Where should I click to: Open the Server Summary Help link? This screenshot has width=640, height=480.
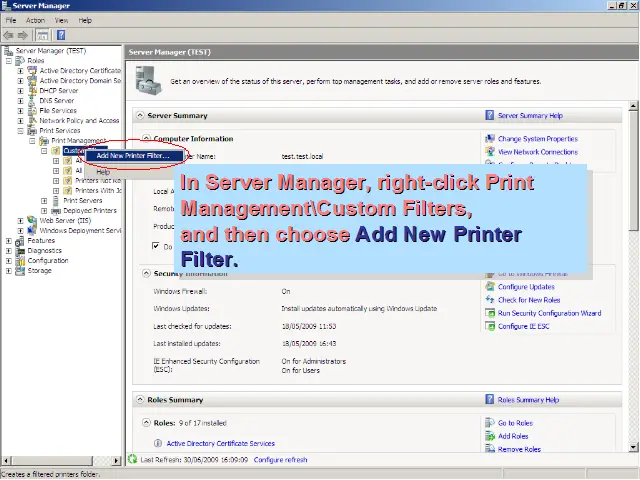coord(530,116)
